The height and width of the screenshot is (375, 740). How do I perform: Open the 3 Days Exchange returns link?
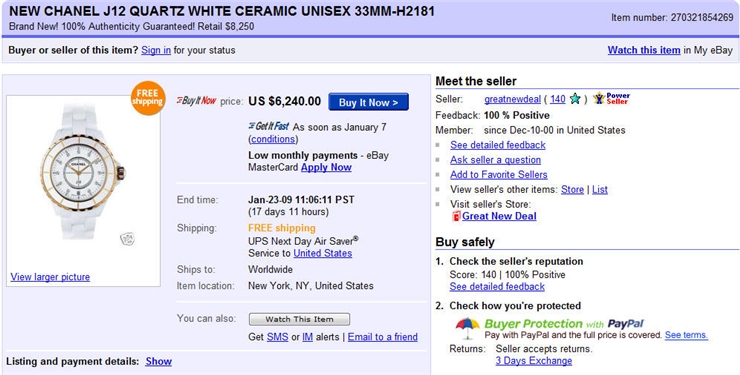[534, 361]
